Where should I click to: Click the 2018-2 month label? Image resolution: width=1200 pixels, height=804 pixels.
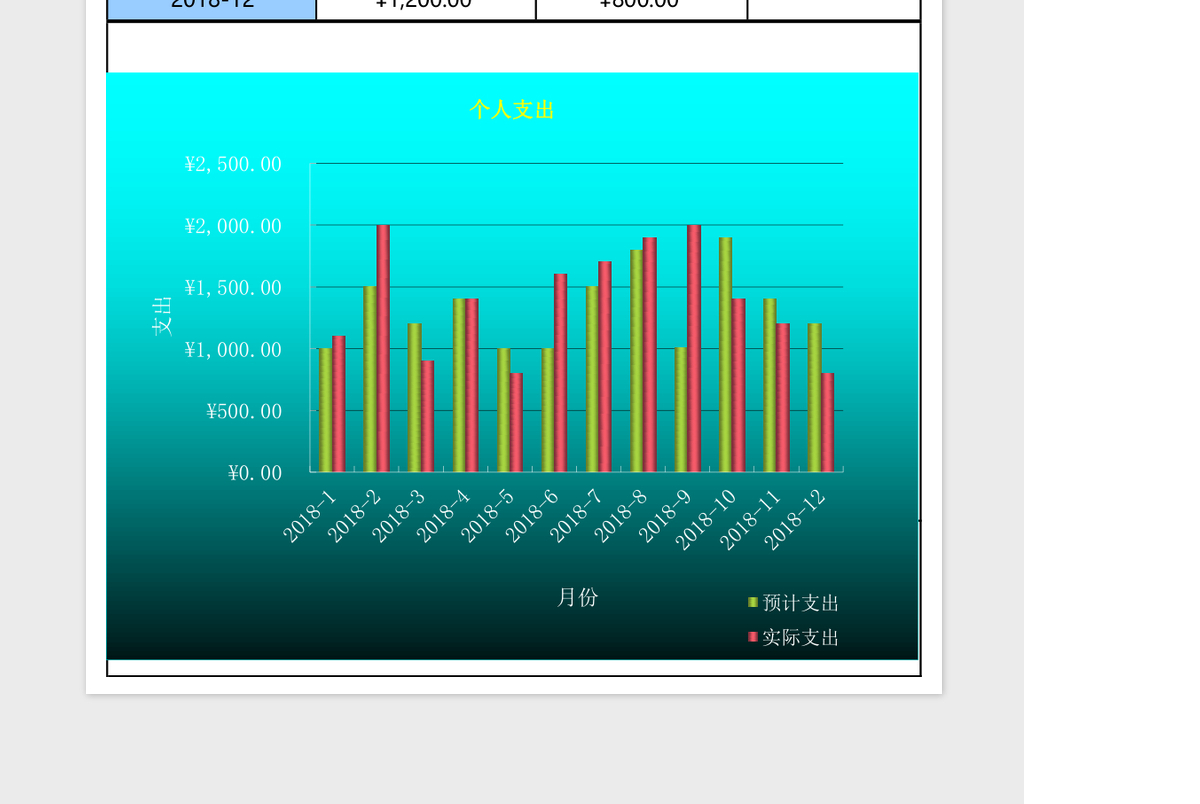[x=354, y=516]
